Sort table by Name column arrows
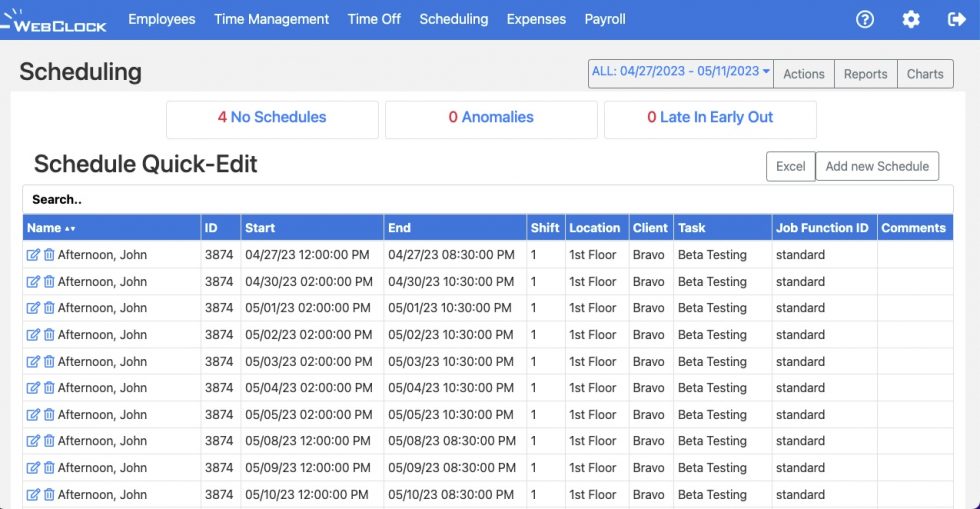This screenshot has height=509, width=980. (70, 229)
